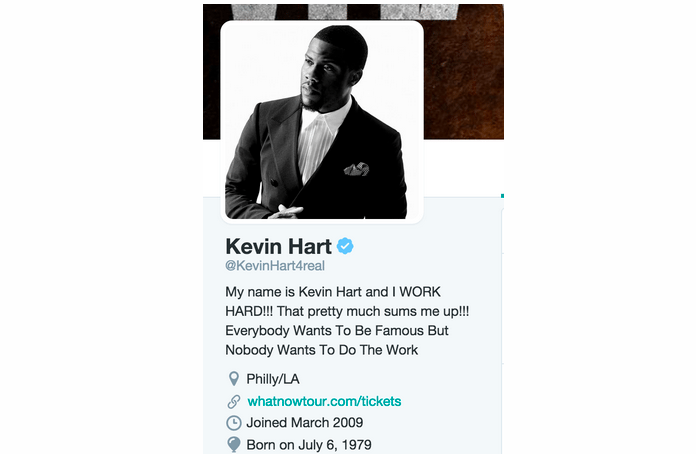Click the pocket square in the photo
Viewport: 696px width, 454px height.
356,169
